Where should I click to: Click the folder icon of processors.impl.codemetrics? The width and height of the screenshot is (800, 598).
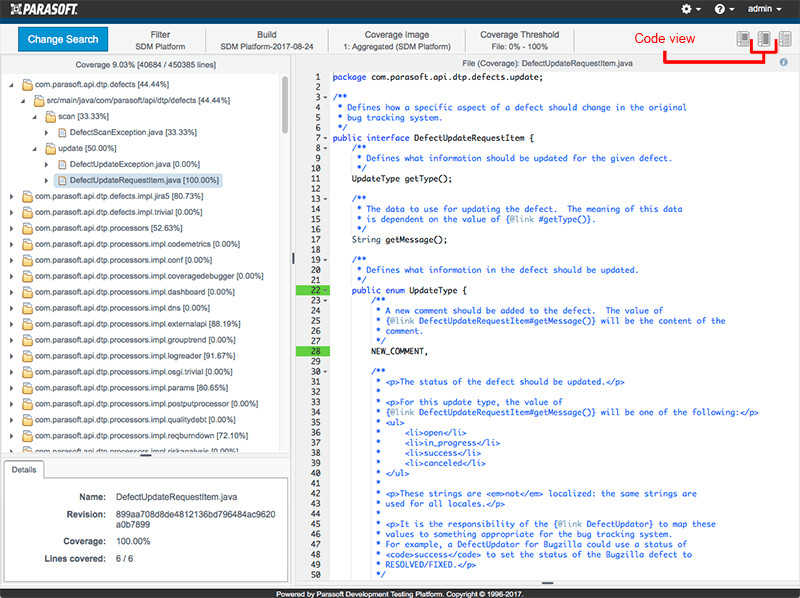click(x=27, y=244)
